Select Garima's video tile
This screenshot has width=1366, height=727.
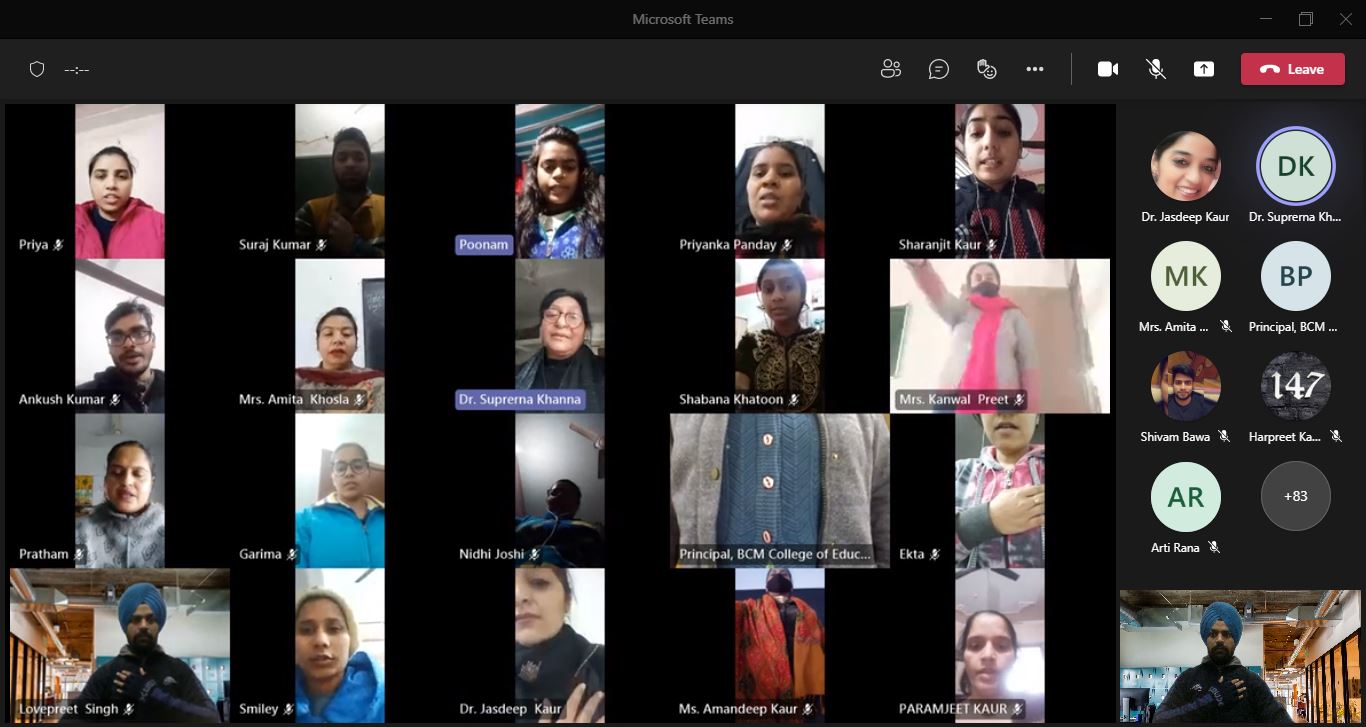pos(340,491)
